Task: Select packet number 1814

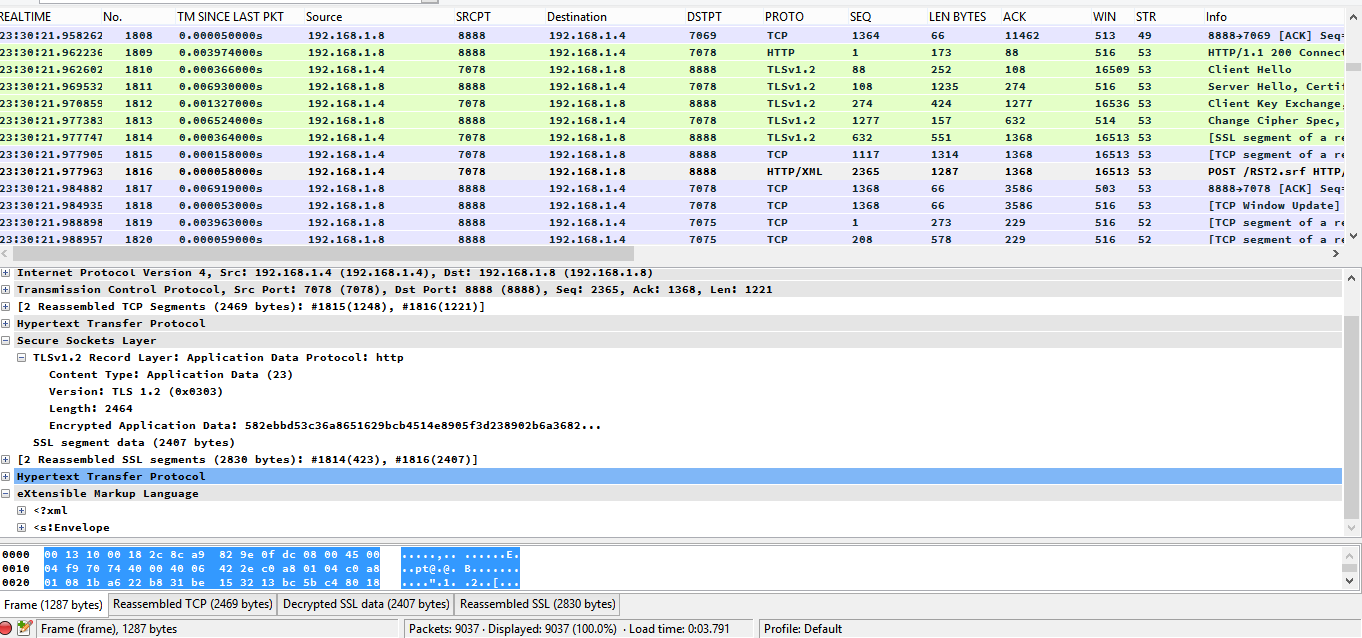Action: 671,137
